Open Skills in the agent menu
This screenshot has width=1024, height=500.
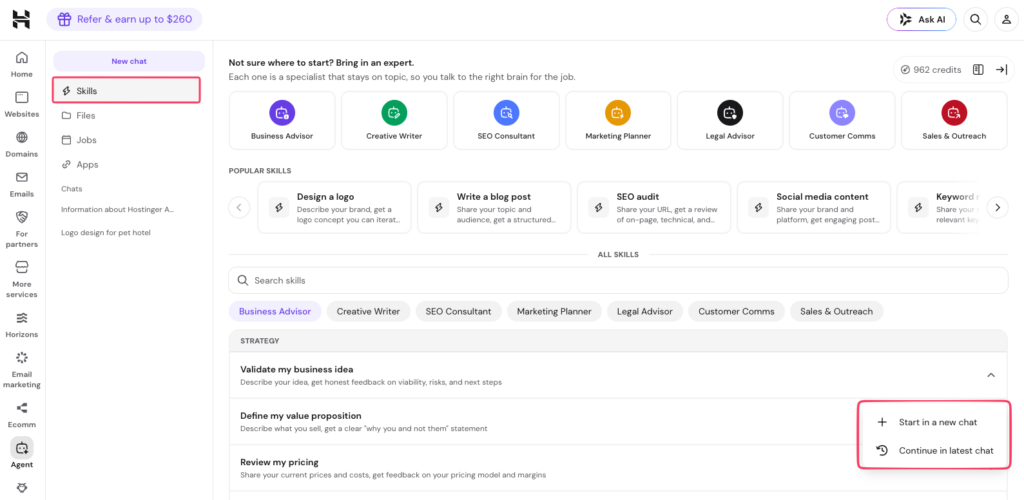pyautogui.click(x=126, y=91)
